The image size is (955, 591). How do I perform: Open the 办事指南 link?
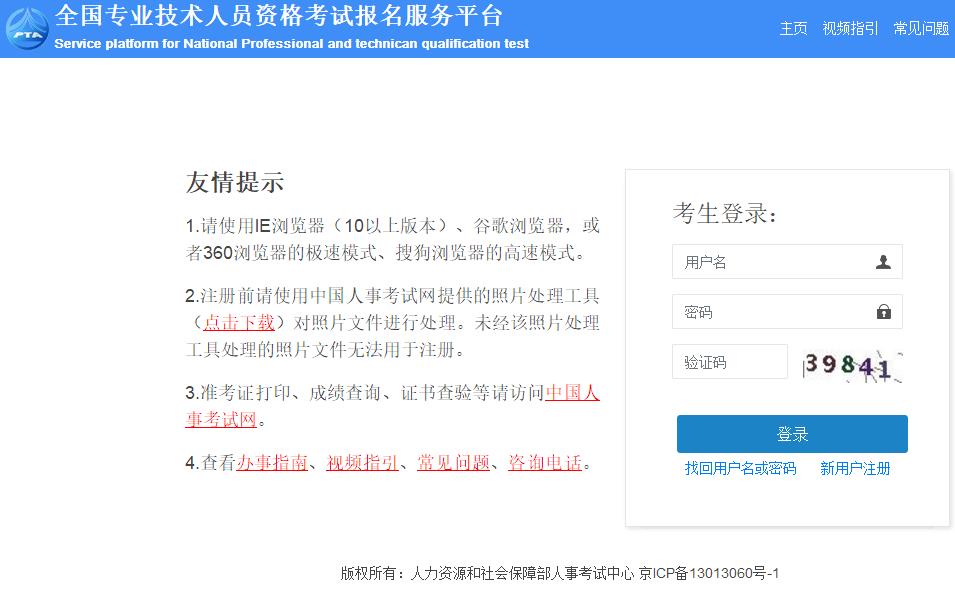click(x=272, y=463)
